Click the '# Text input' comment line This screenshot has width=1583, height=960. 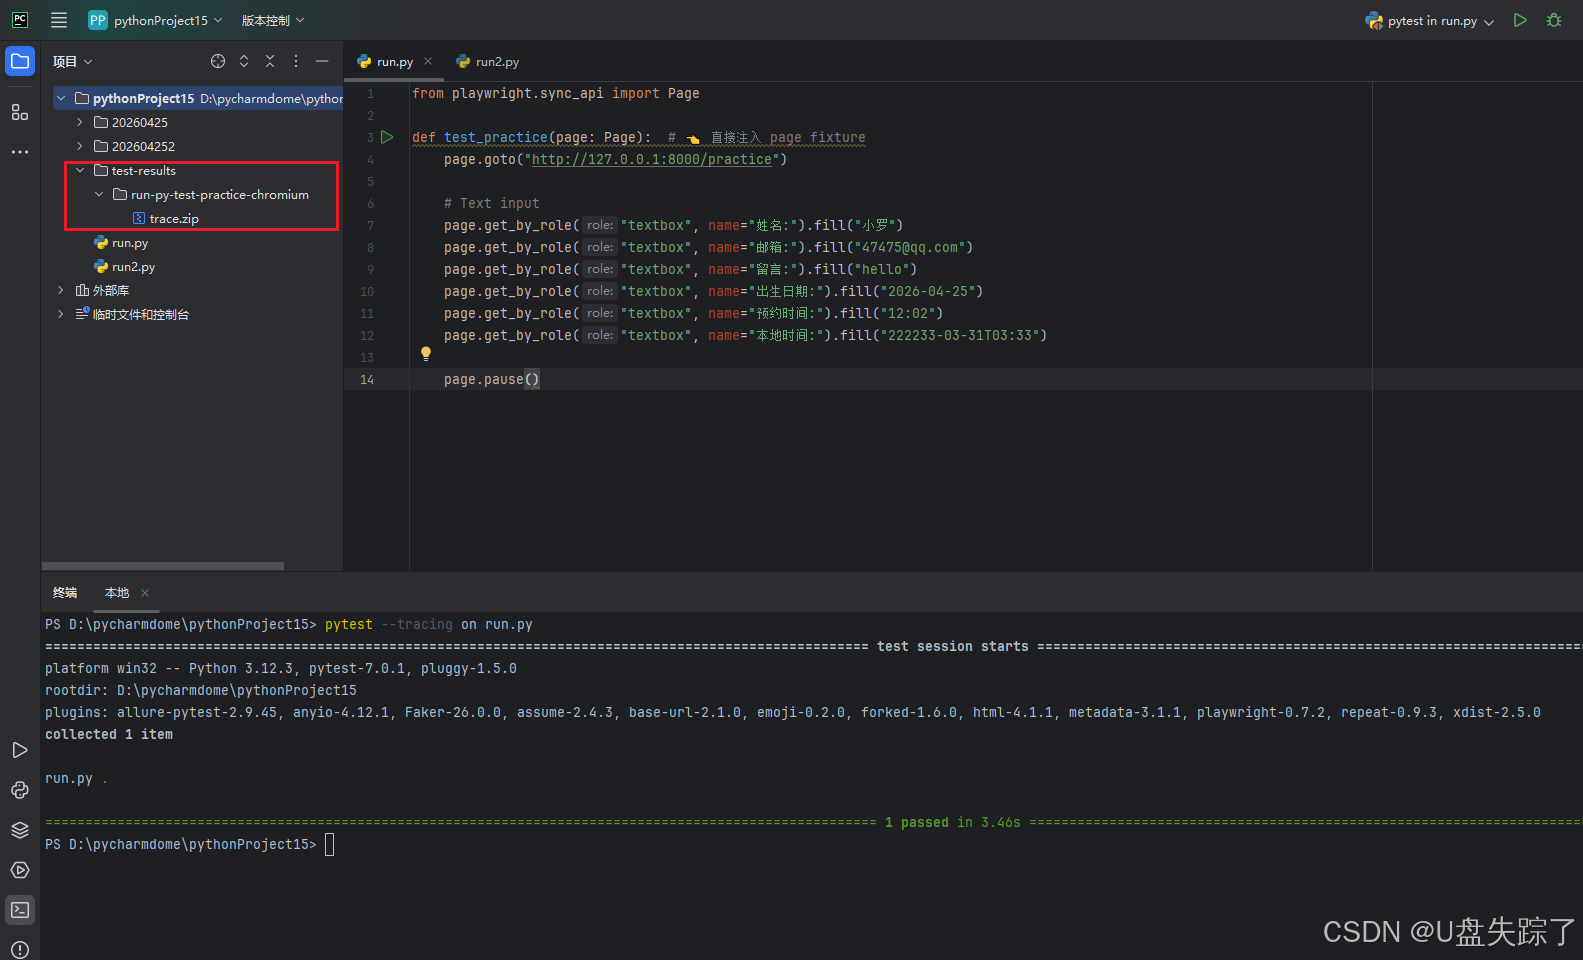click(491, 203)
